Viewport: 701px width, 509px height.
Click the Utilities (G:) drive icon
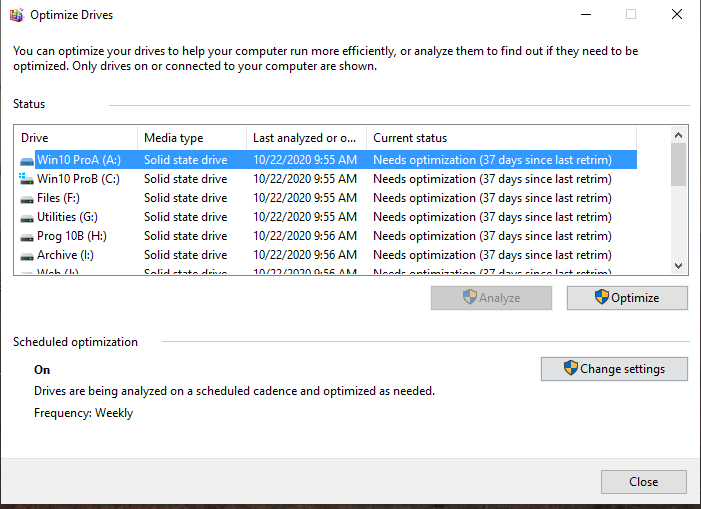pyautogui.click(x=27, y=217)
